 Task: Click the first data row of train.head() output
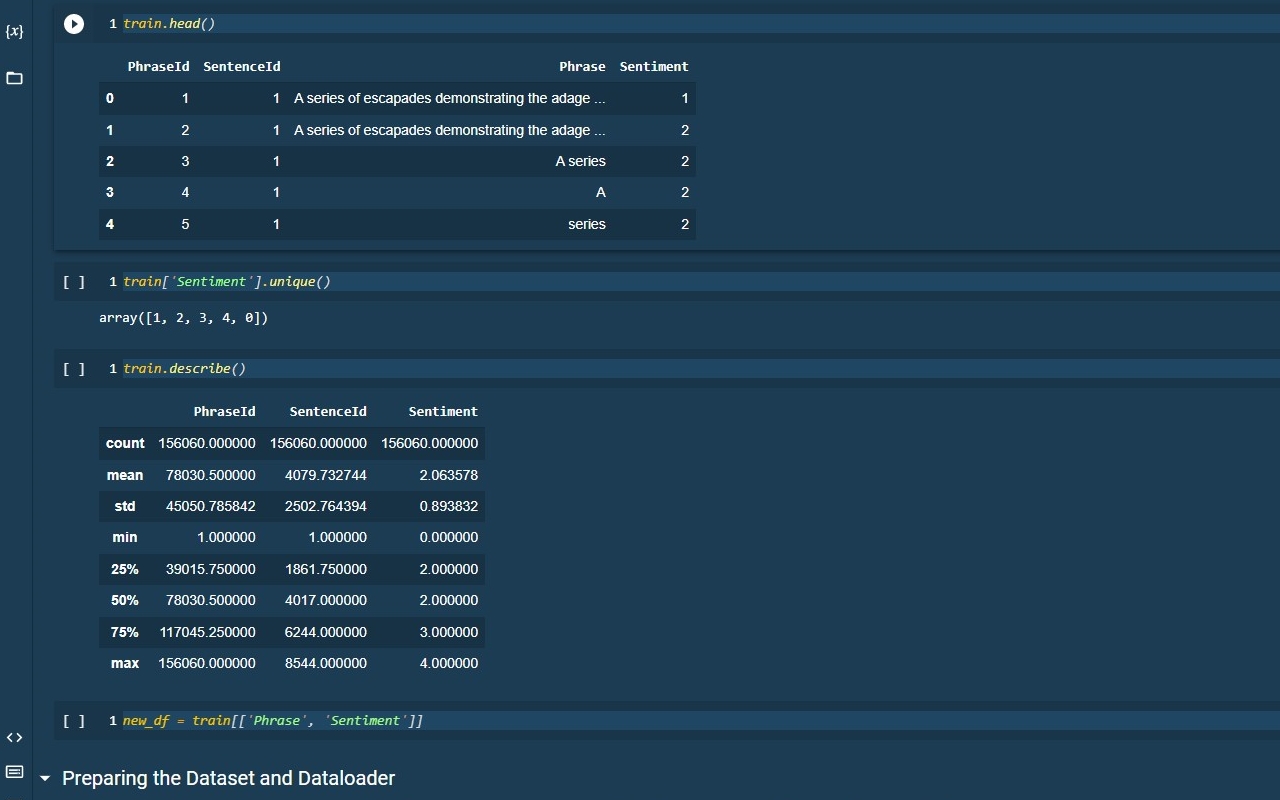click(x=400, y=98)
